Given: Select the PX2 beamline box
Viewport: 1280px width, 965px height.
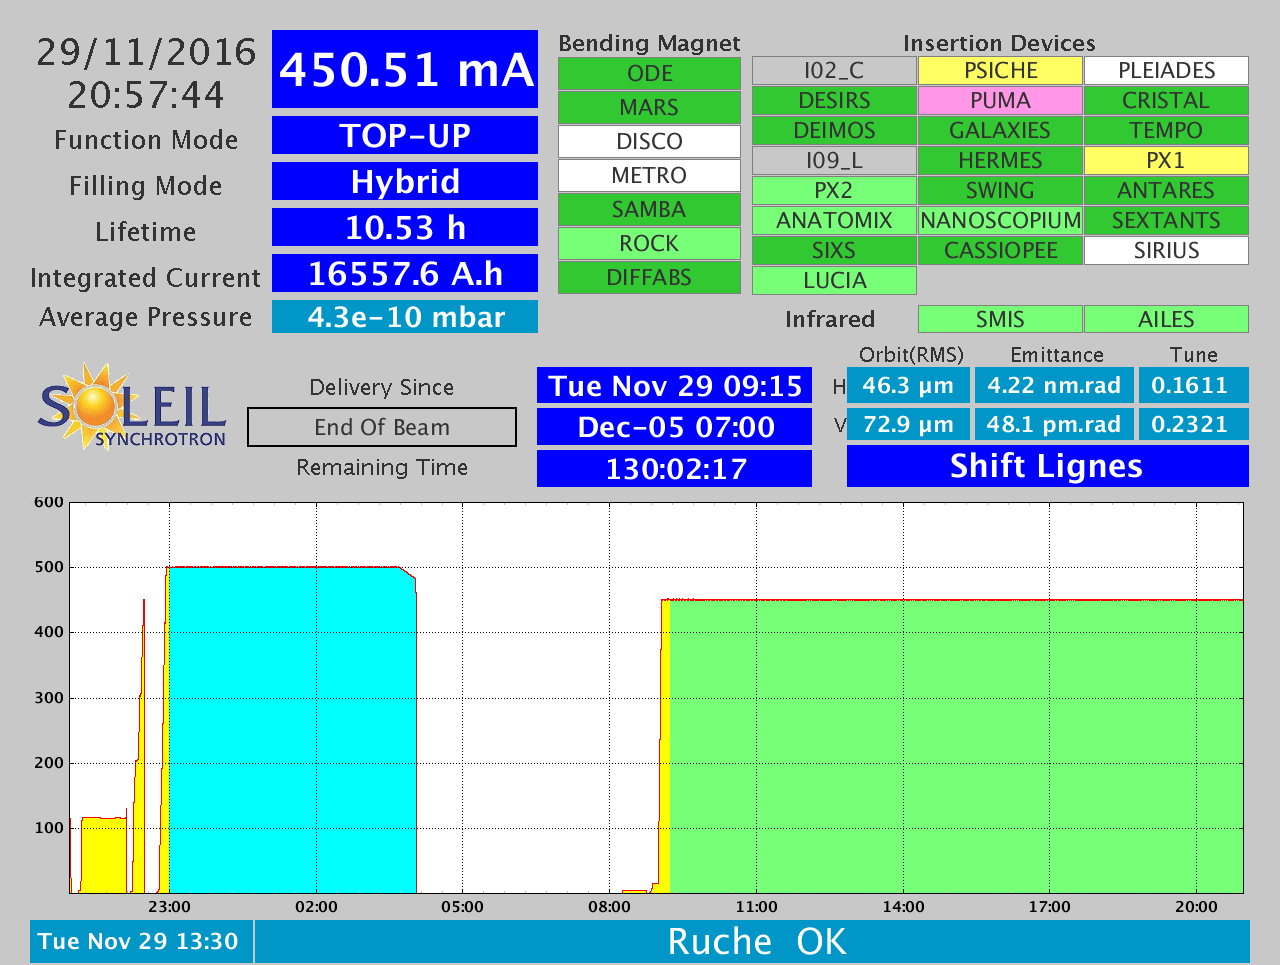Looking at the screenshot, I should 834,191.
